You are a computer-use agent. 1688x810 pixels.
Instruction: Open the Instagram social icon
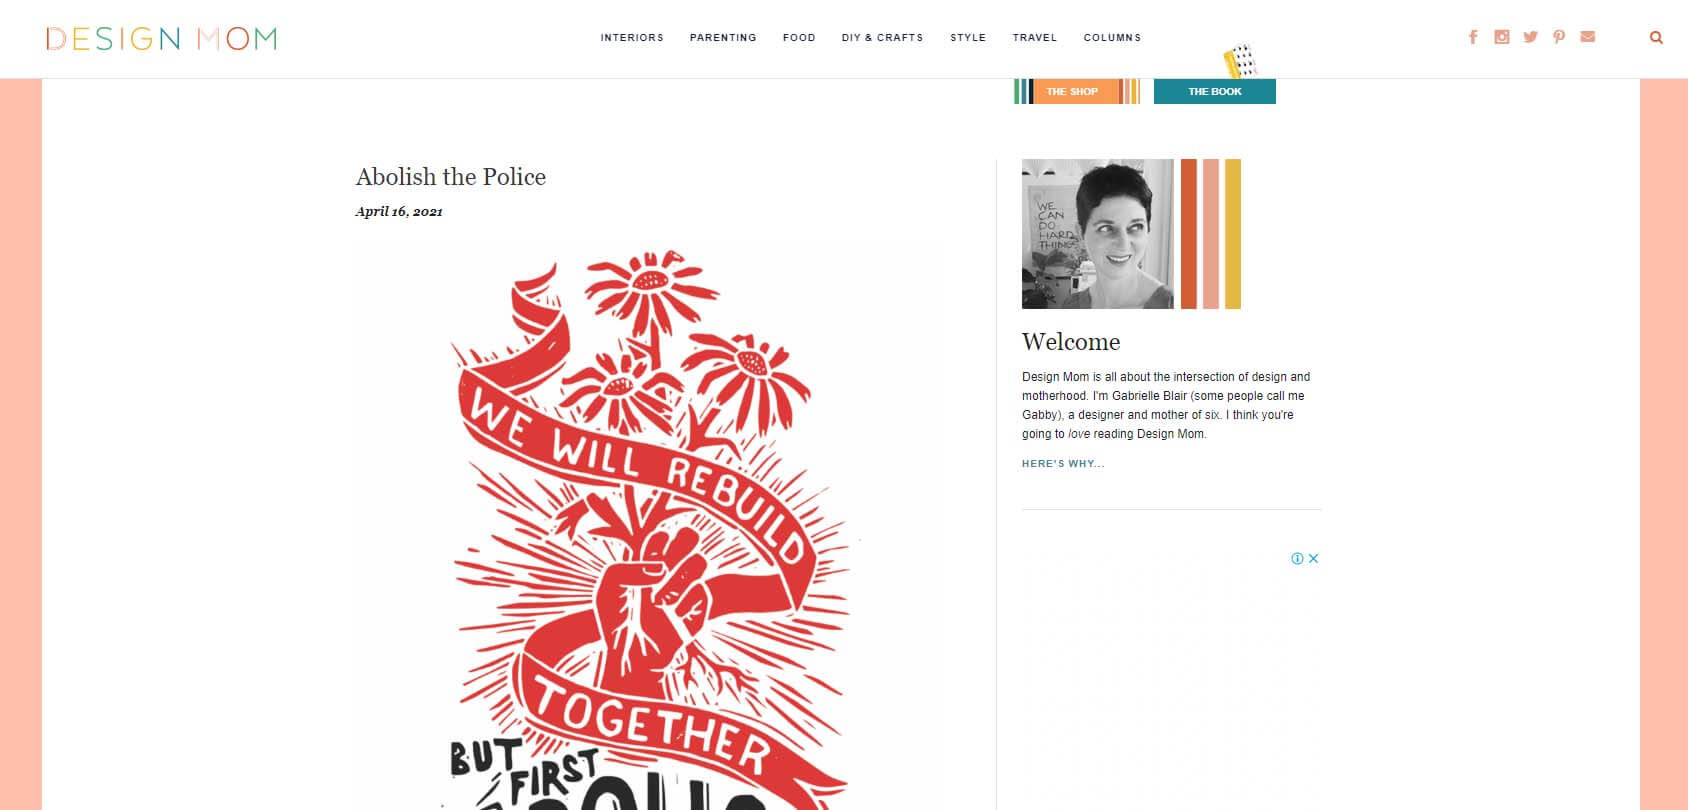coord(1501,37)
